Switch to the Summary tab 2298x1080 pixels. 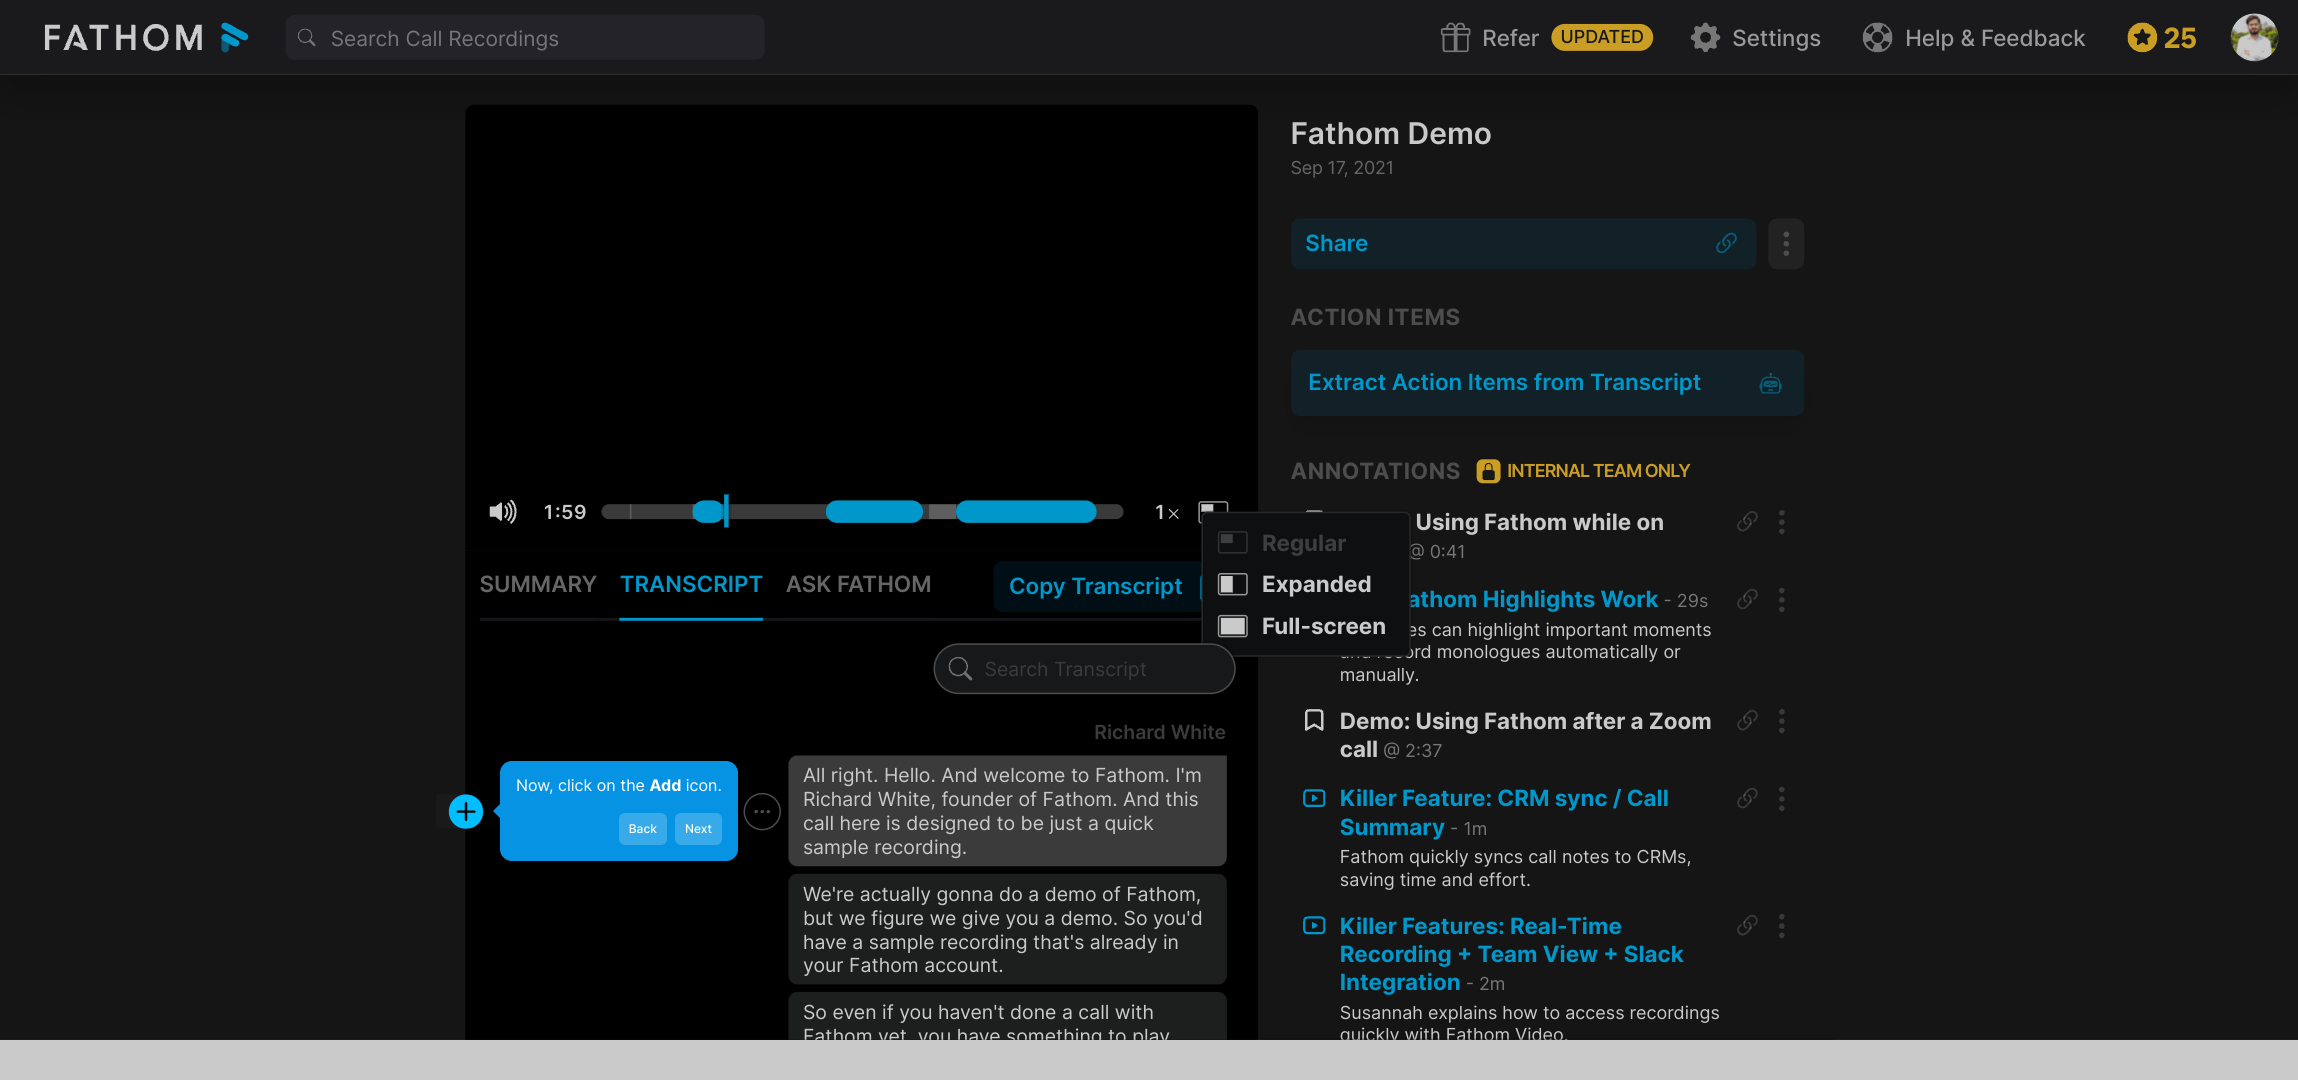538,584
